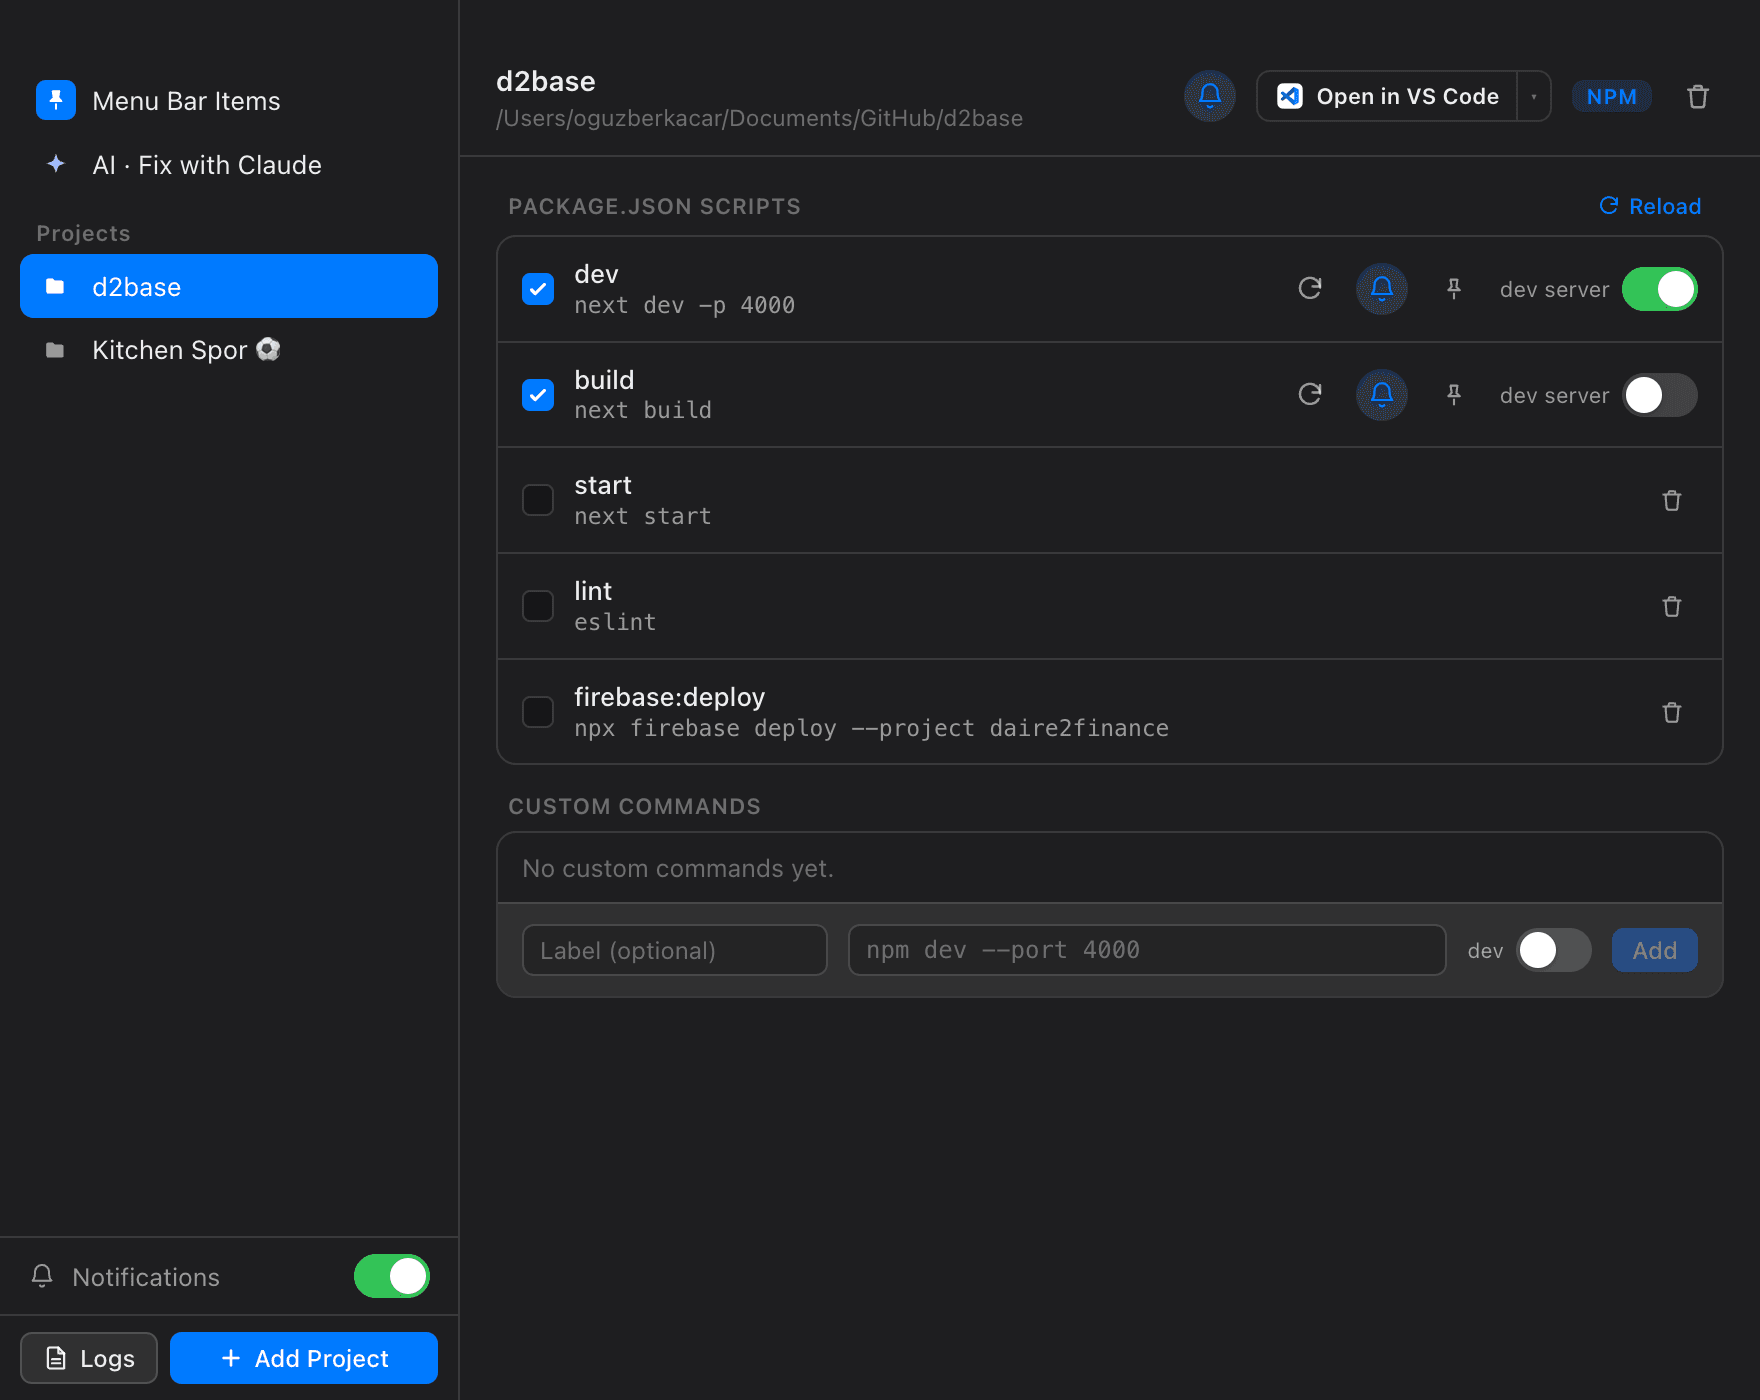Image resolution: width=1760 pixels, height=1400 pixels.
Task: Toggle the bell icon on the build script
Action: point(1381,395)
